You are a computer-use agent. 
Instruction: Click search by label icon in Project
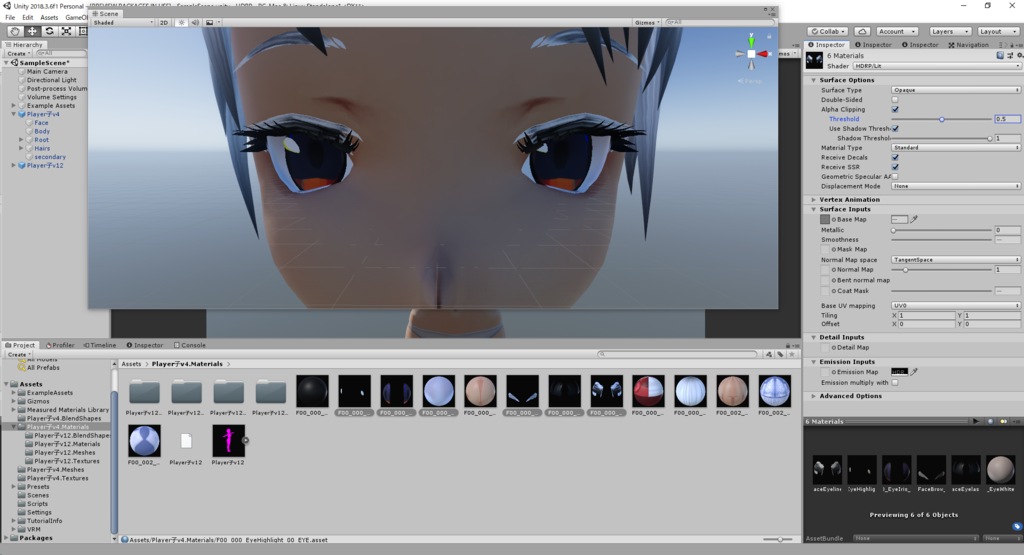(780, 354)
